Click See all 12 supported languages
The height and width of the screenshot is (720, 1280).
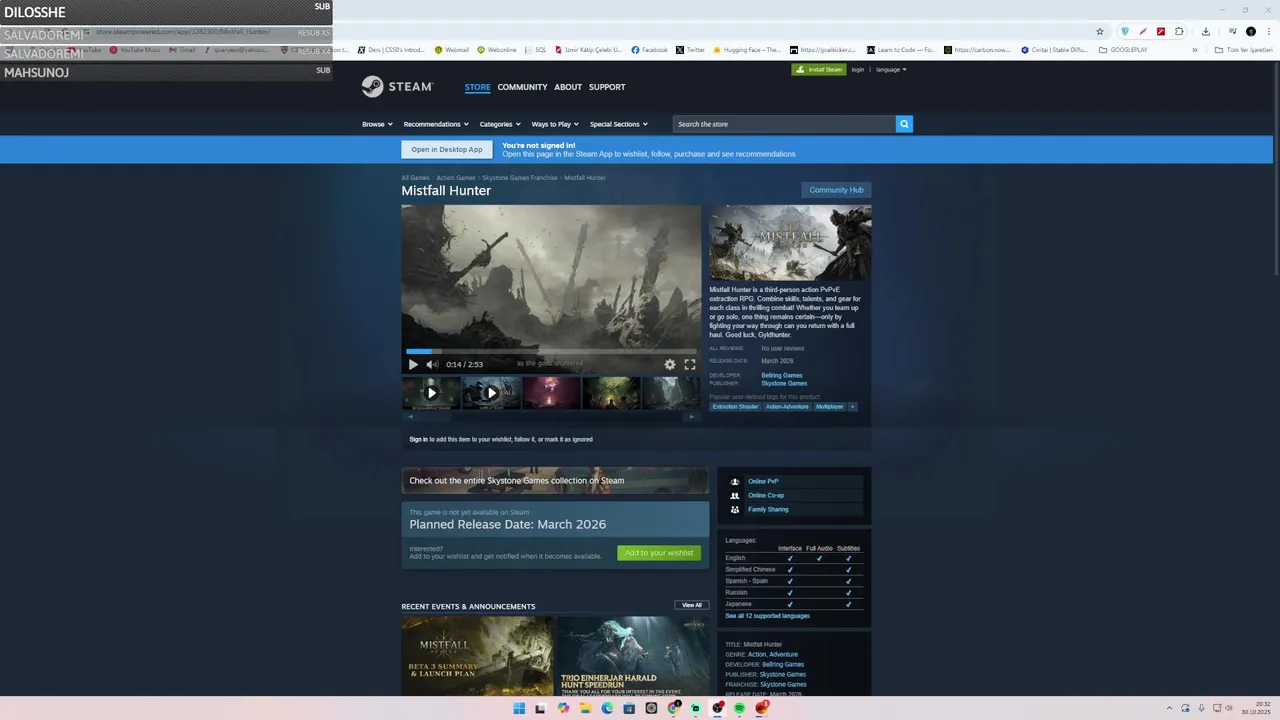(767, 616)
